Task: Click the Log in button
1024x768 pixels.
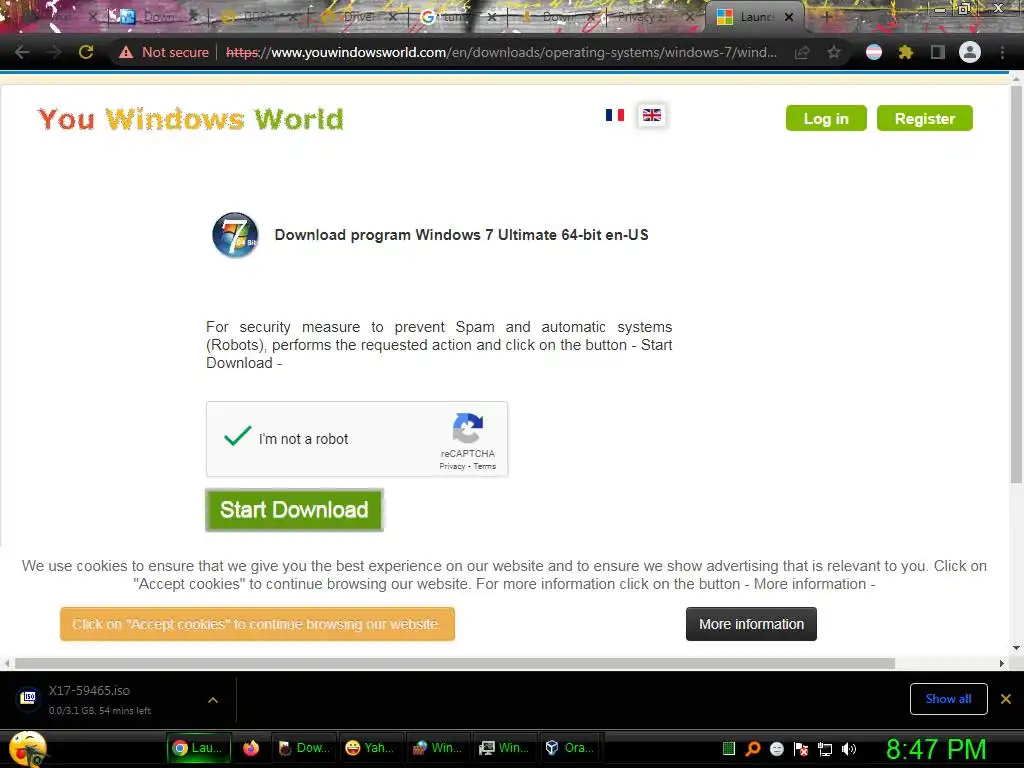Action: pyautogui.click(x=826, y=118)
